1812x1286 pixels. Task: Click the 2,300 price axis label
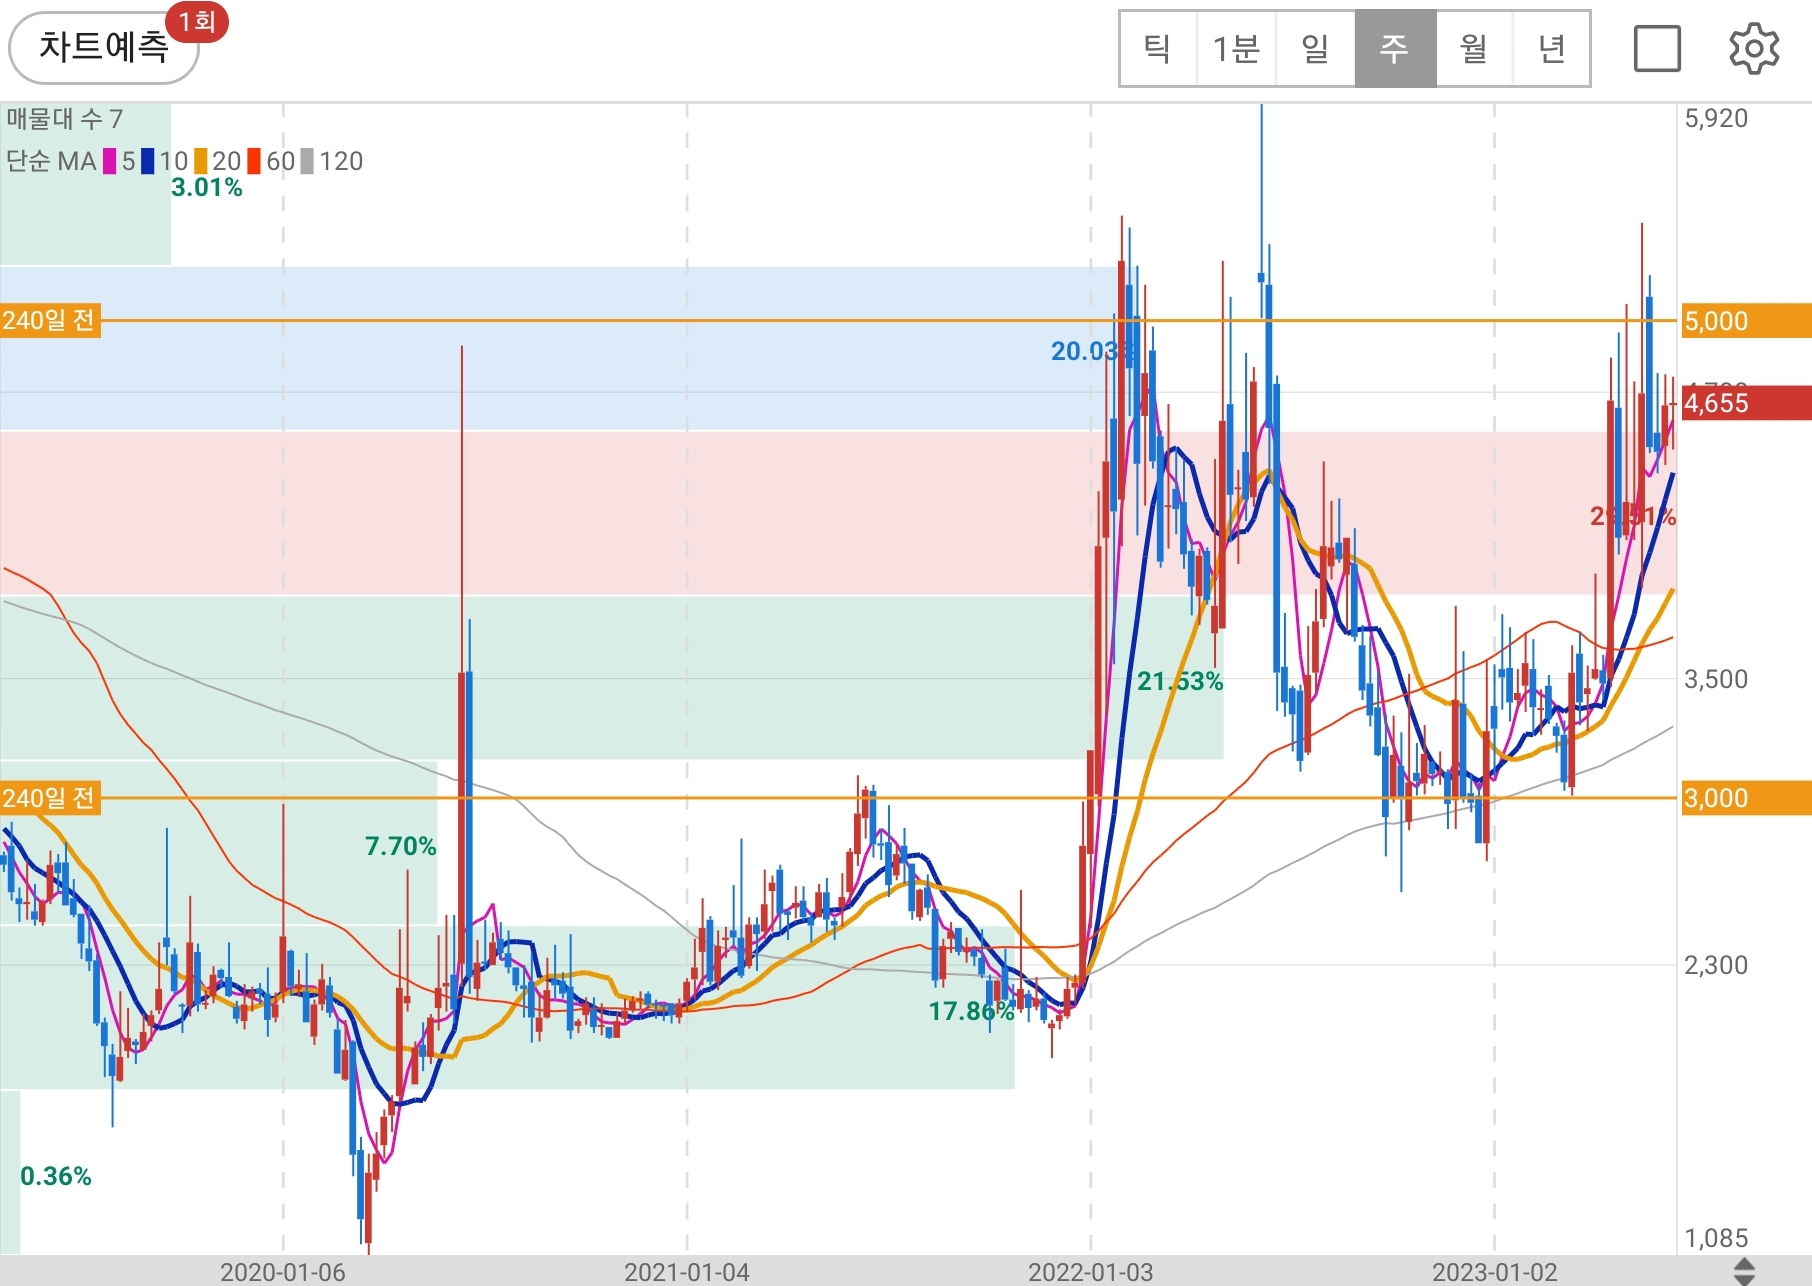click(1716, 965)
